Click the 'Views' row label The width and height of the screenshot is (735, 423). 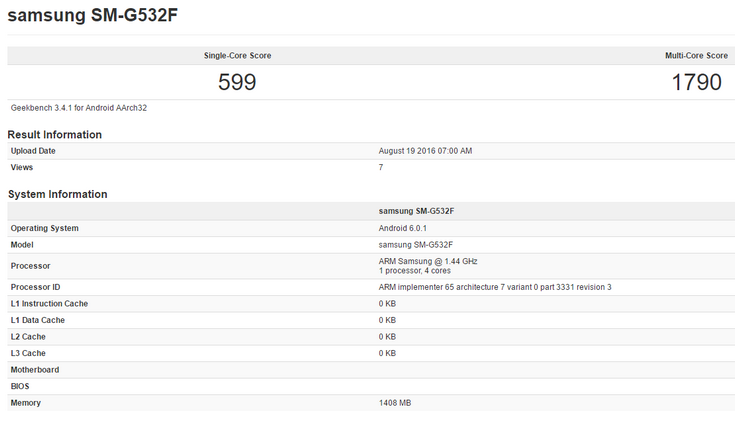tap(22, 167)
